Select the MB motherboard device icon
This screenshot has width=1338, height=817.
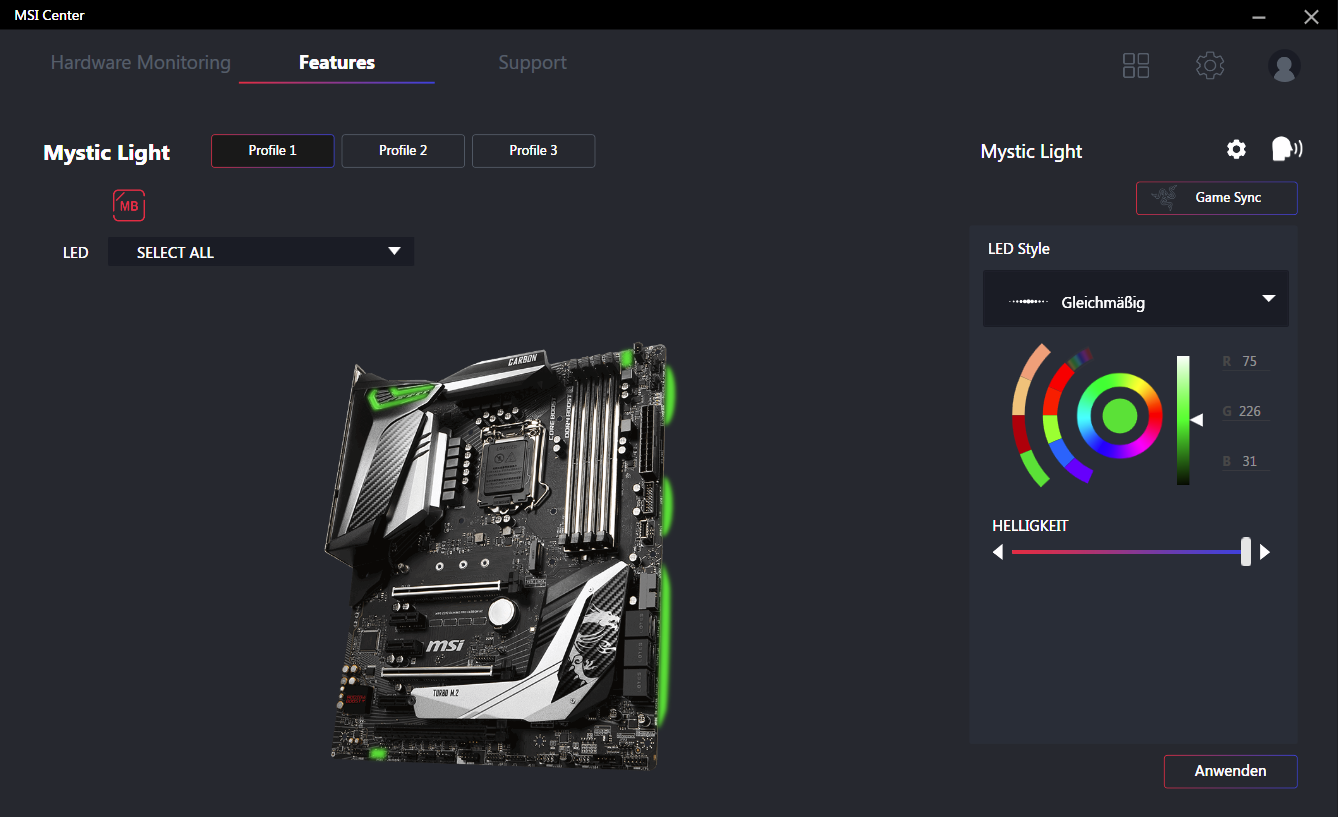[129, 205]
